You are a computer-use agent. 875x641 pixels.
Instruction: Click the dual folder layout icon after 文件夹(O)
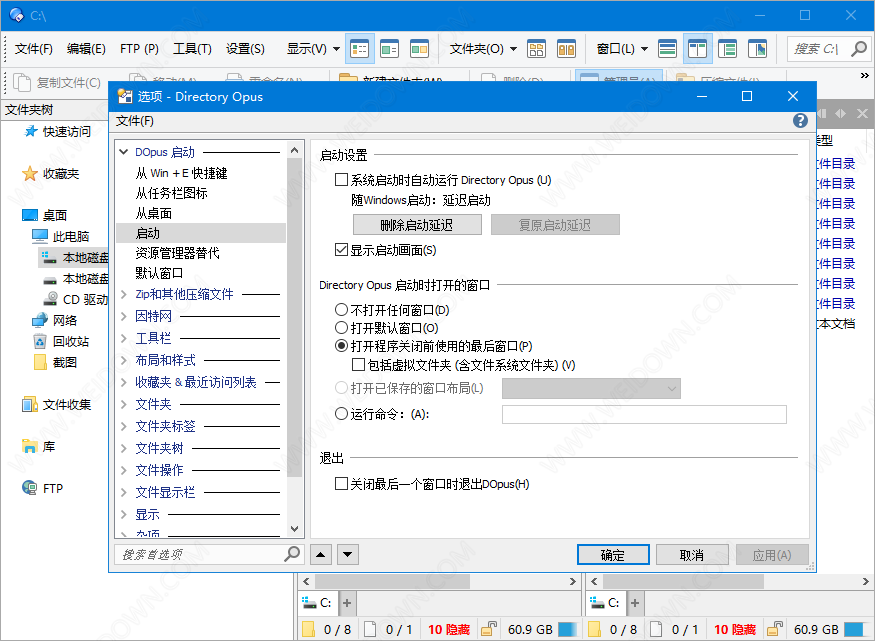566,49
